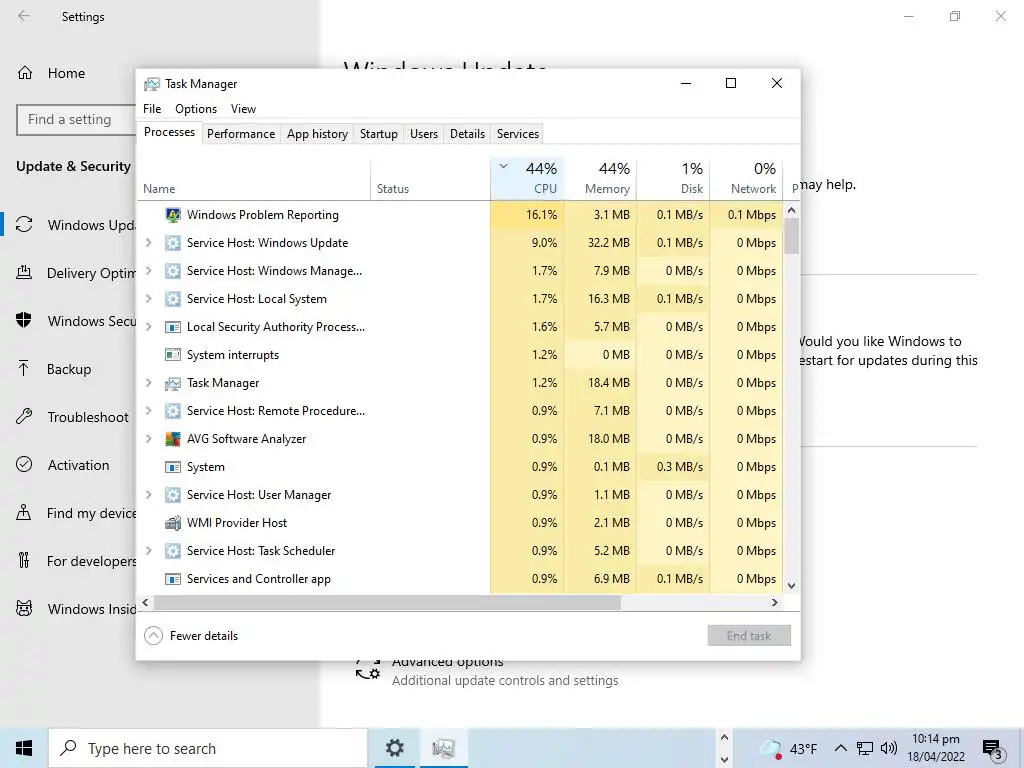1024x768 pixels.
Task: Click the Status column header
Action: pyautogui.click(x=430, y=178)
